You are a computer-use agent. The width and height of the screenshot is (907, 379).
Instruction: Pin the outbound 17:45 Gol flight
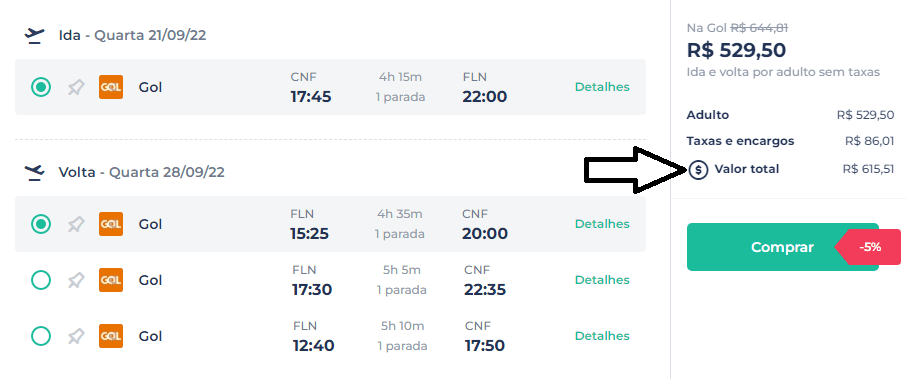[76, 87]
